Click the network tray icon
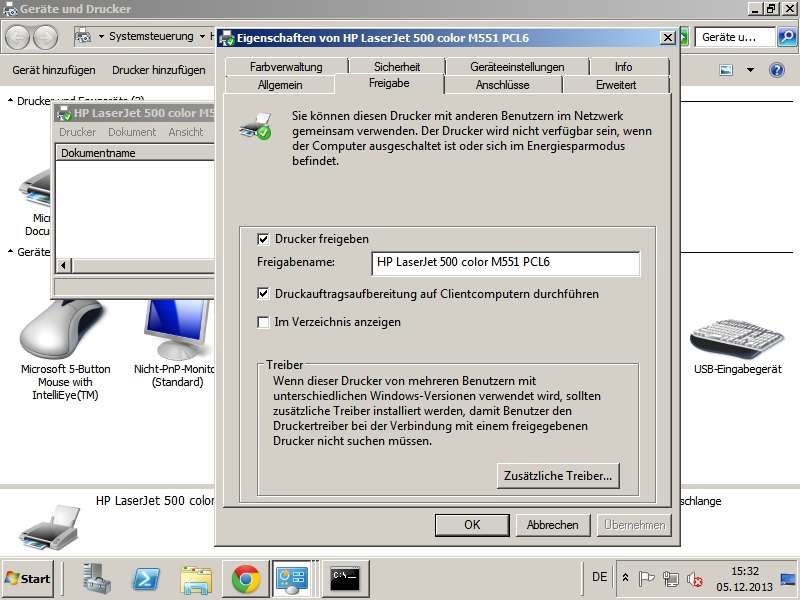The image size is (800, 600). point(670,579)
